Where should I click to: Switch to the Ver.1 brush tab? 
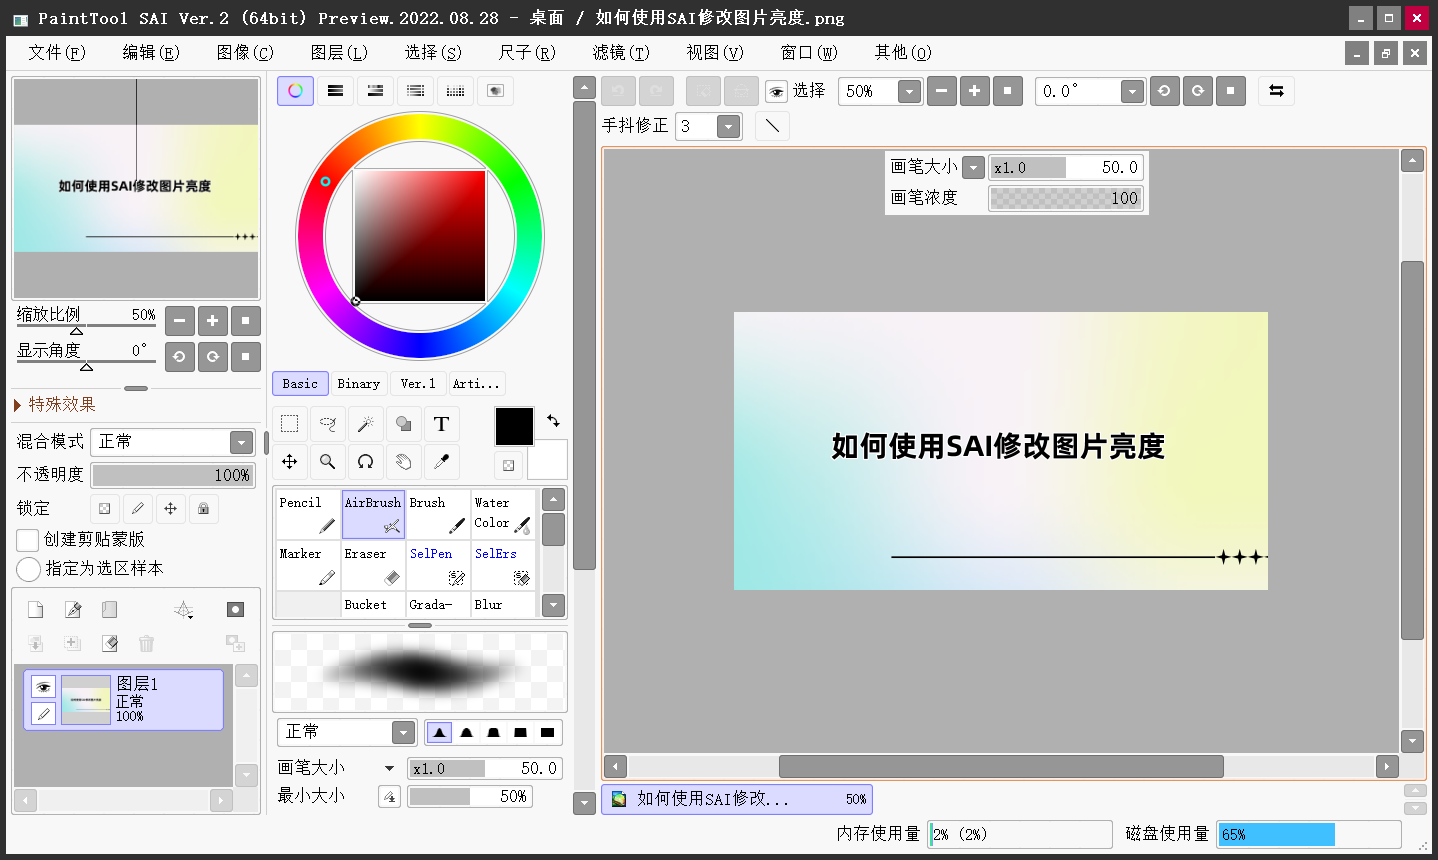pyautogui.click(x=418, y=384)
